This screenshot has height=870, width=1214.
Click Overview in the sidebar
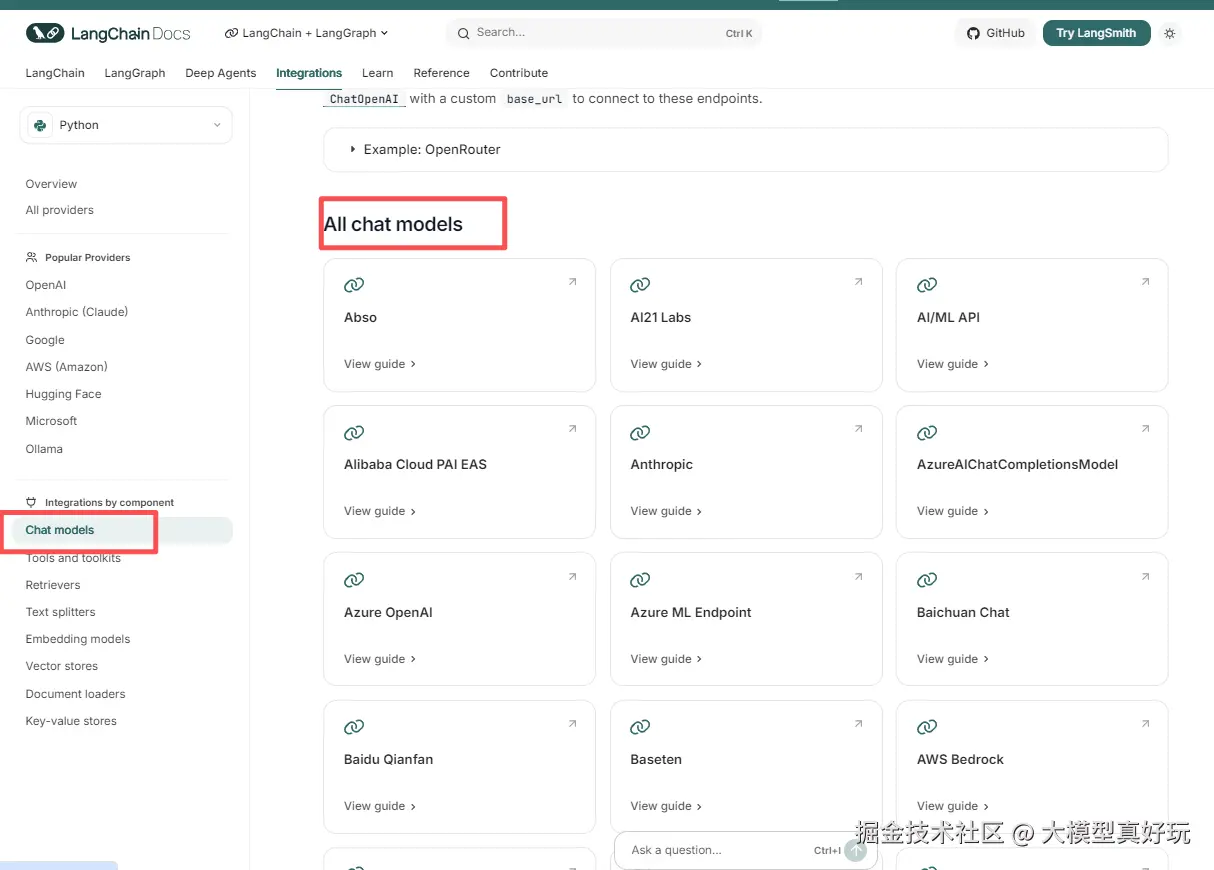tap(51, 184)
